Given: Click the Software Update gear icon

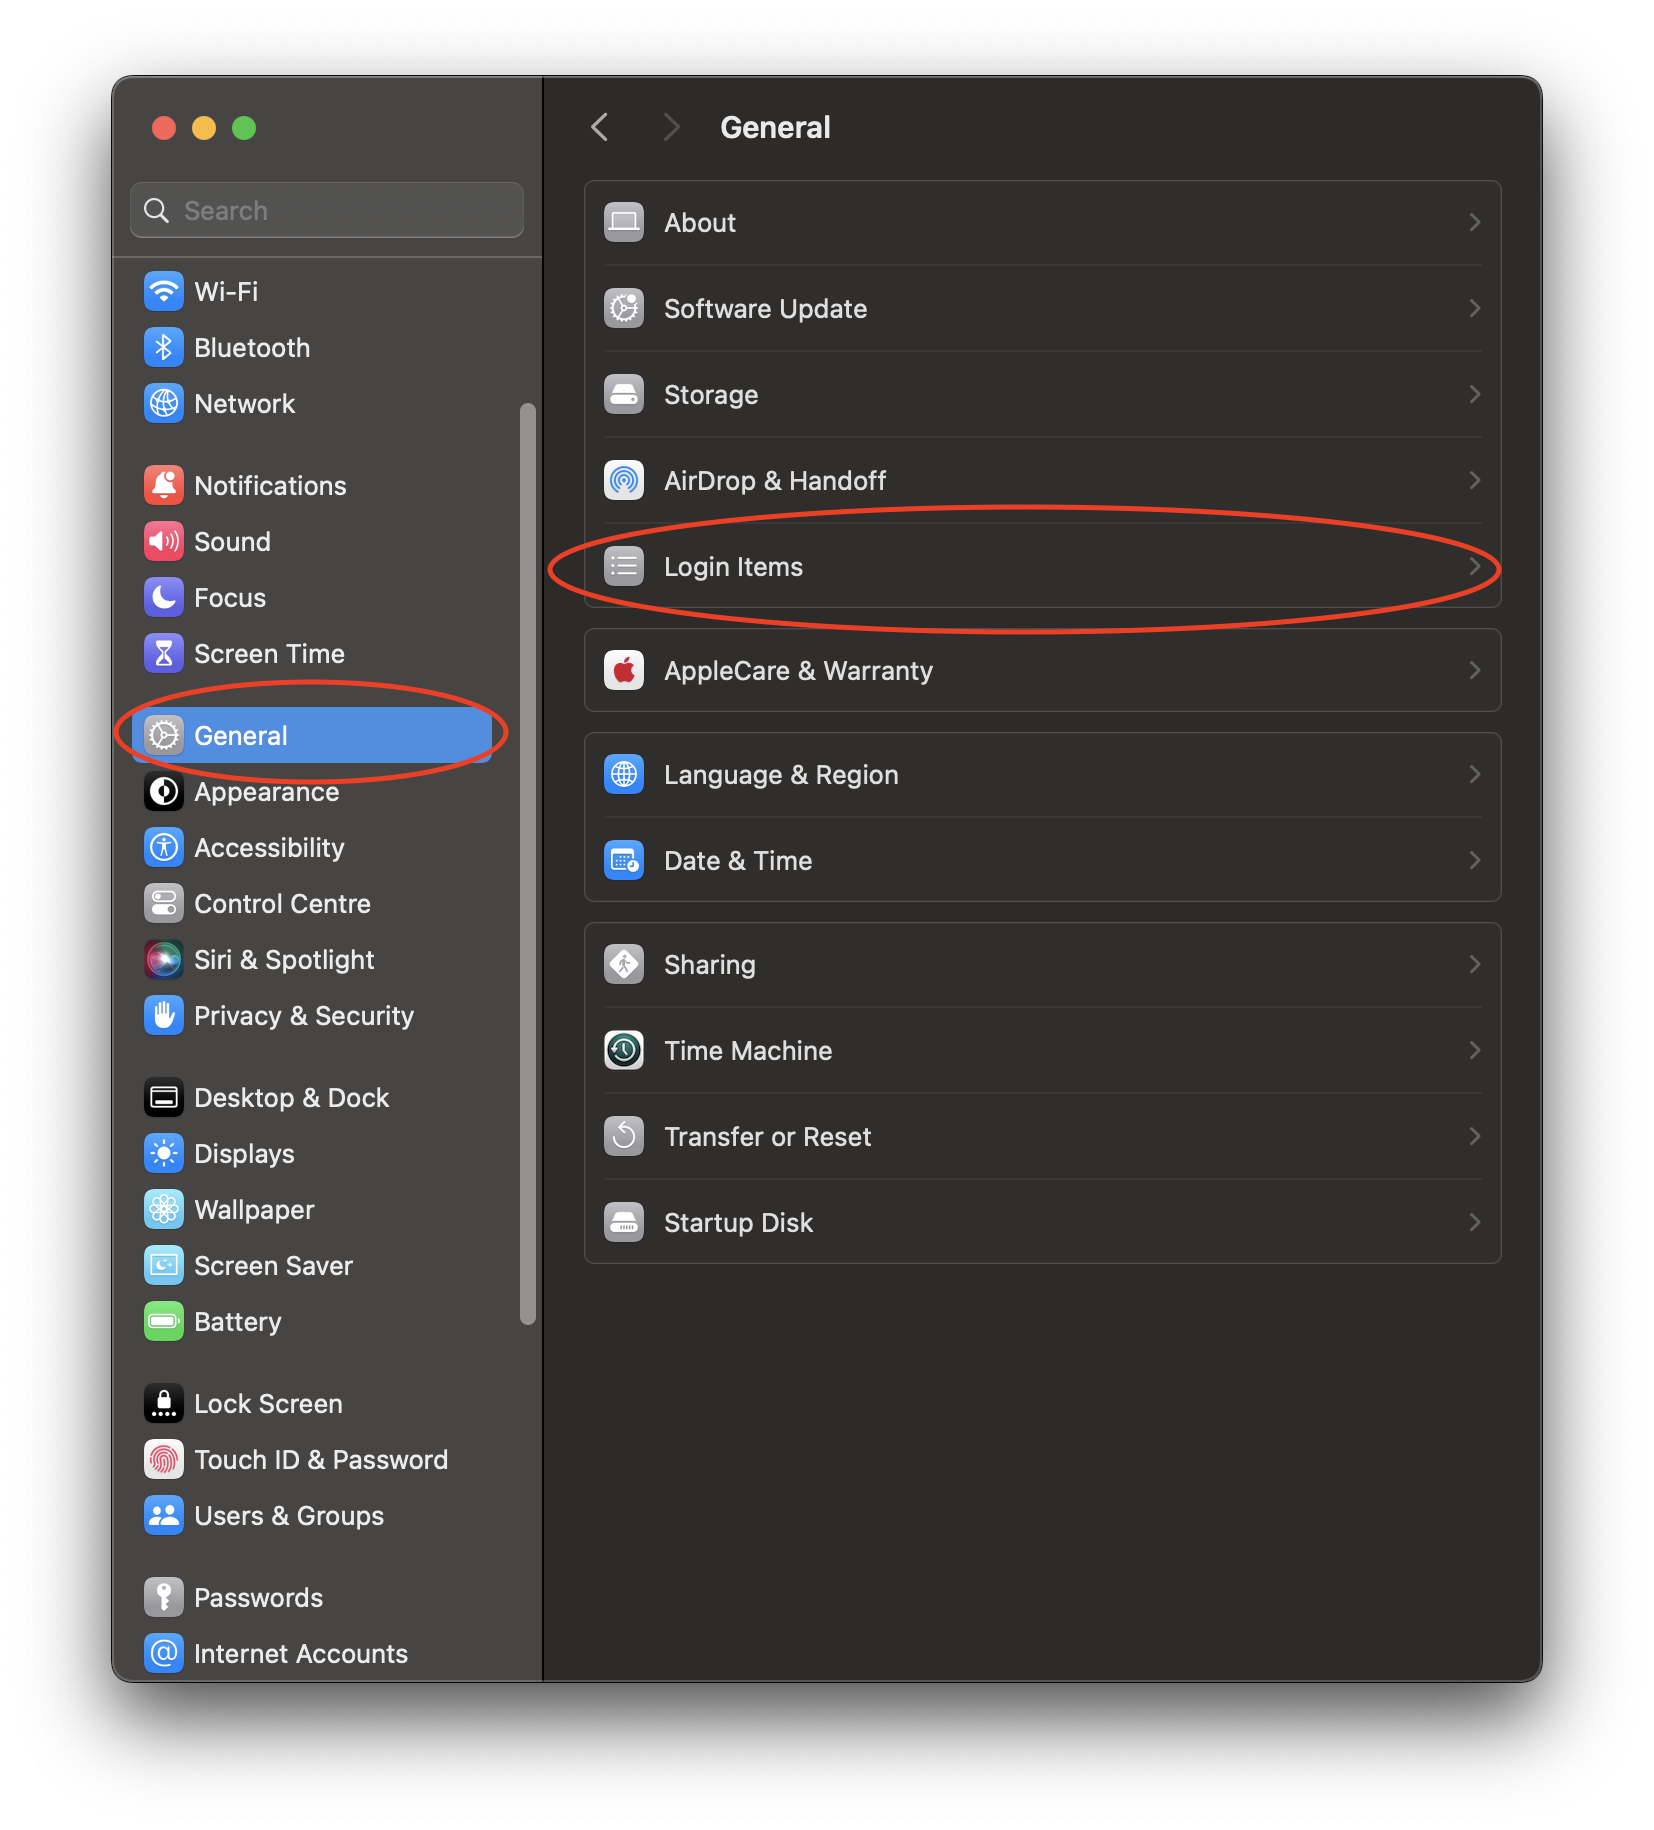Looking at the screenshot, I should [x=624, y=308].
